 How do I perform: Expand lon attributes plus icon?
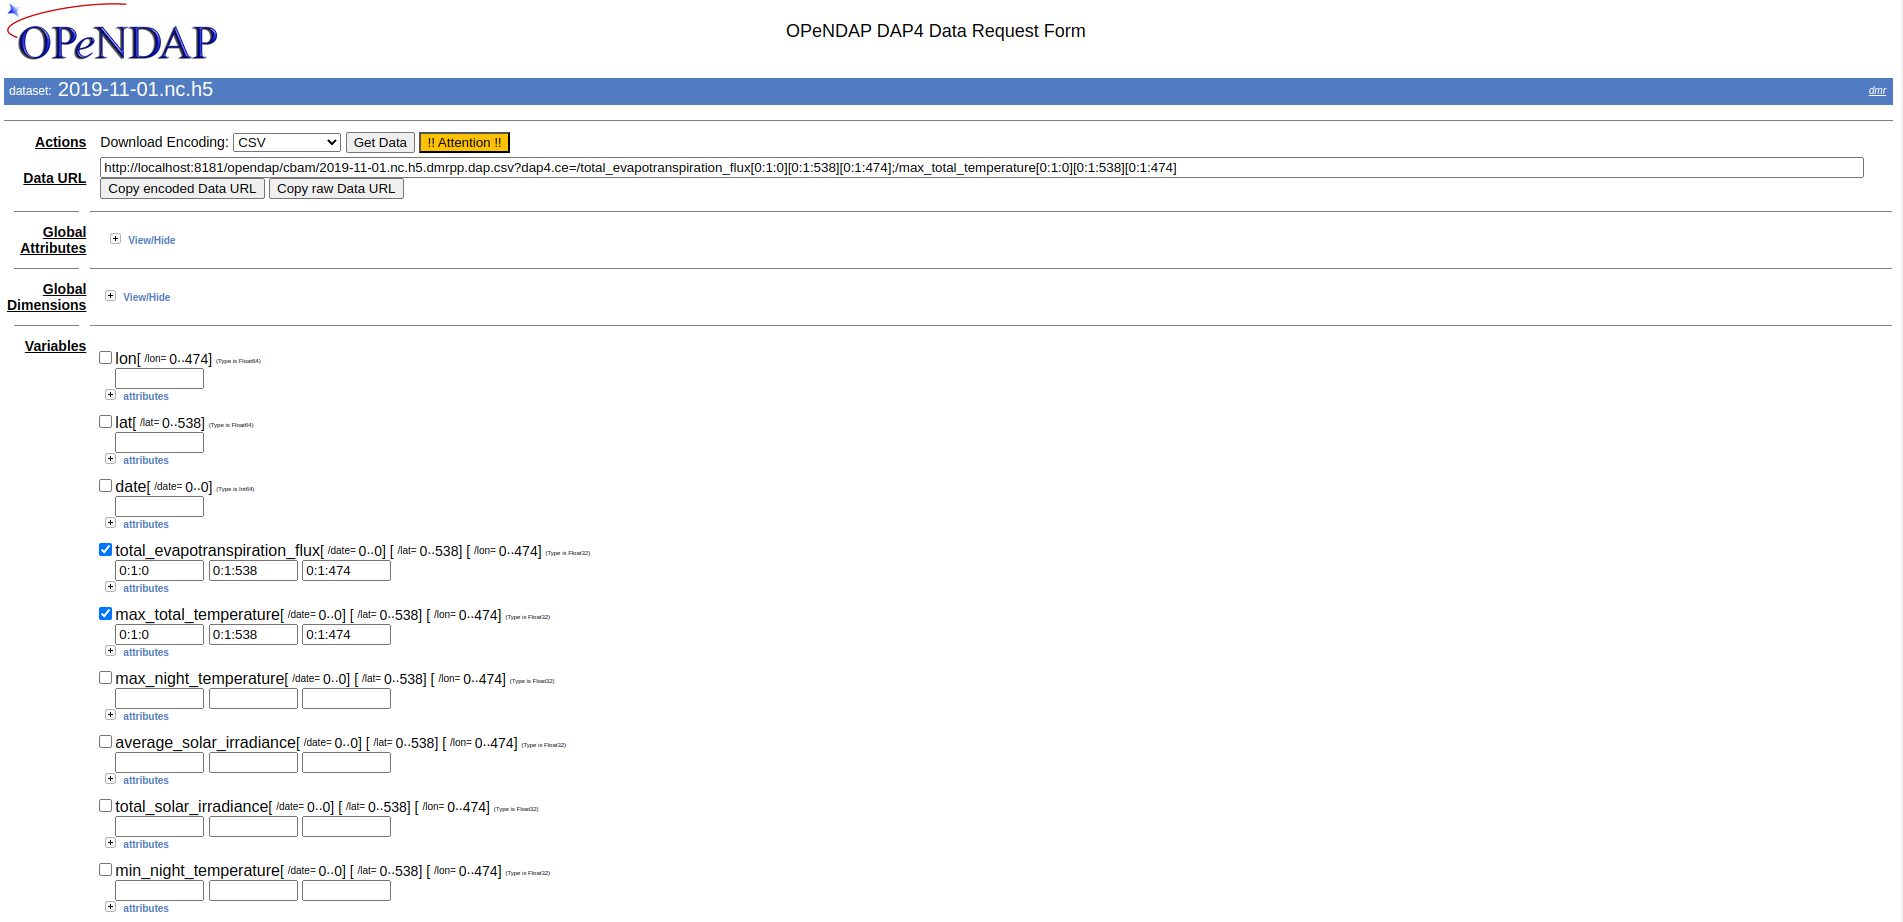coord(110,395)
